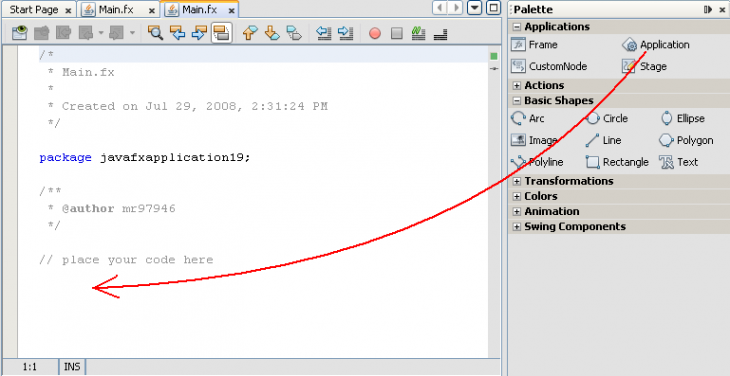
Task: Minimize the Palette panel
Action: [x=708, y=9]
